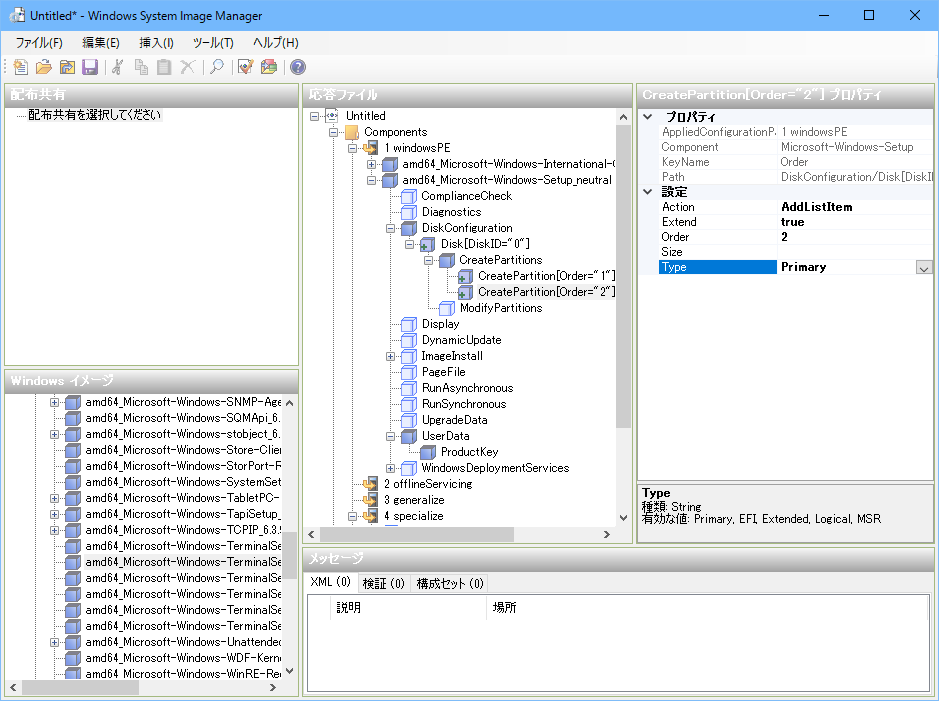This screenshot has height=701, width=939.
Task: Save the answer file with floppy icon
Action: pyautogui.click(x=90, y=67)
